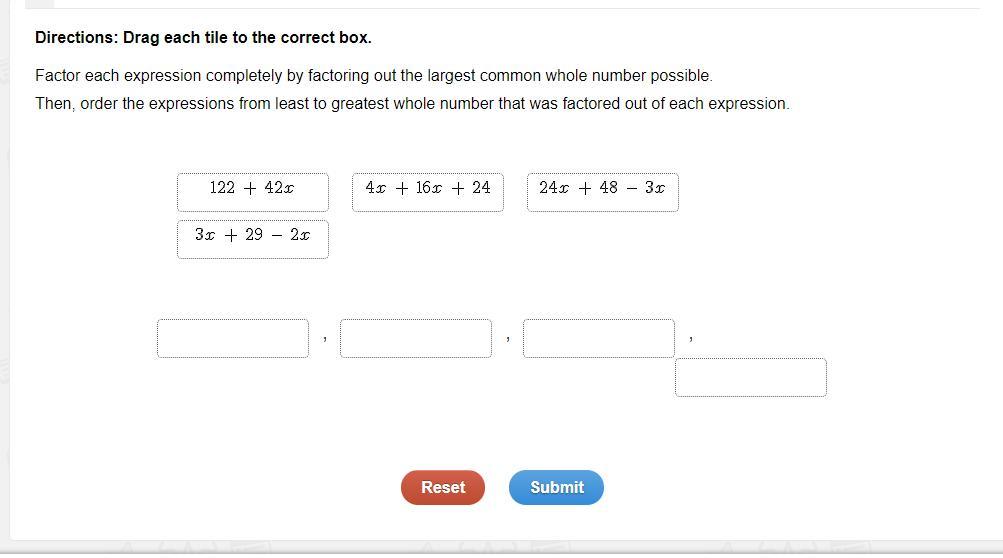Click the comma after the first answer box
Image resolution: width=1003 pixels, height=558 pixels.
tap(325, 340)
